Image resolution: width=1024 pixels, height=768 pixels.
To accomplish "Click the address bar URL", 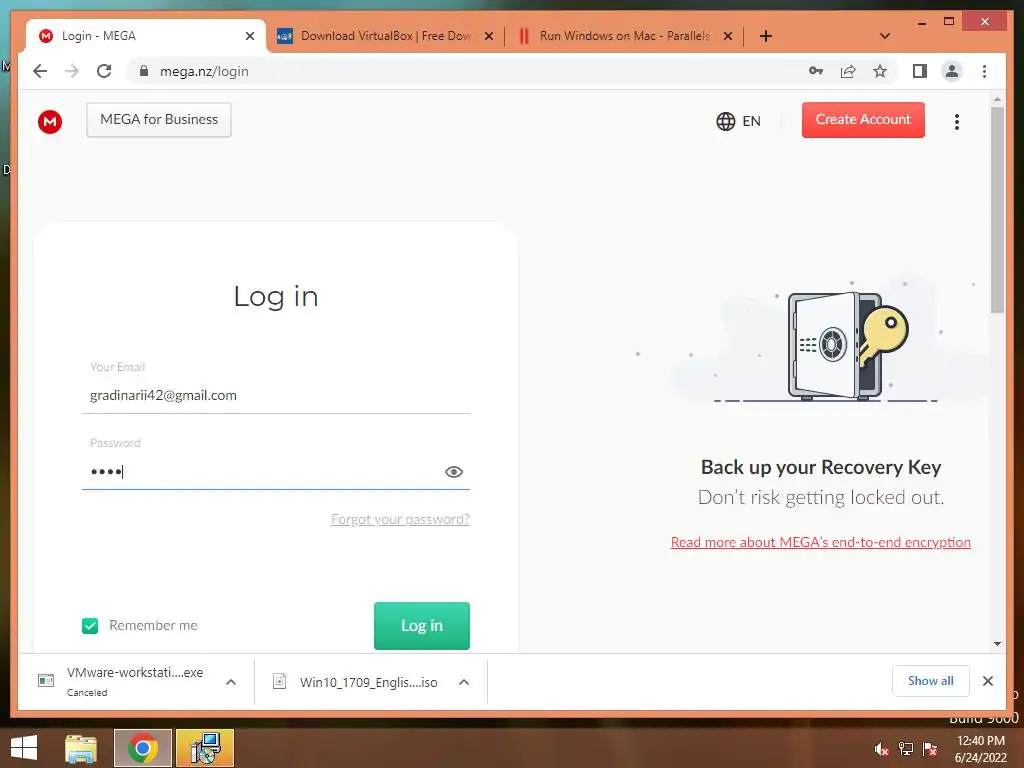I will (204, 71).
